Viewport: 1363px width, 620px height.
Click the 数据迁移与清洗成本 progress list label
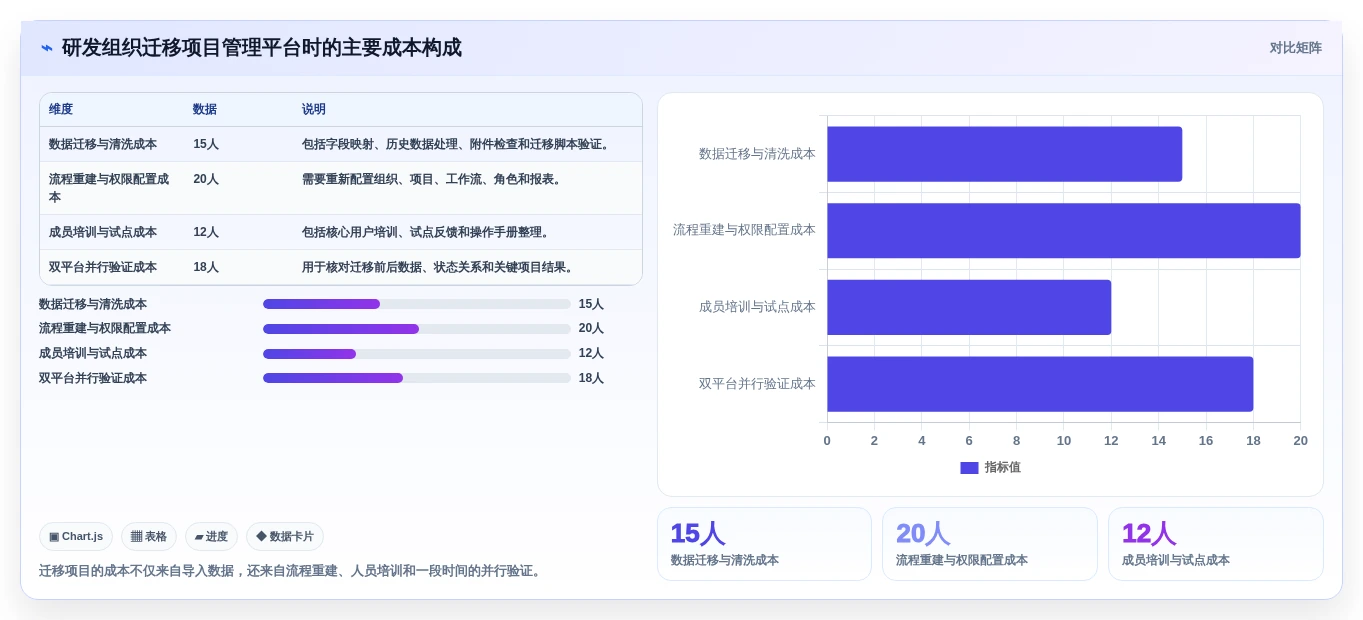pyautogui.click(x=93, y=304)
